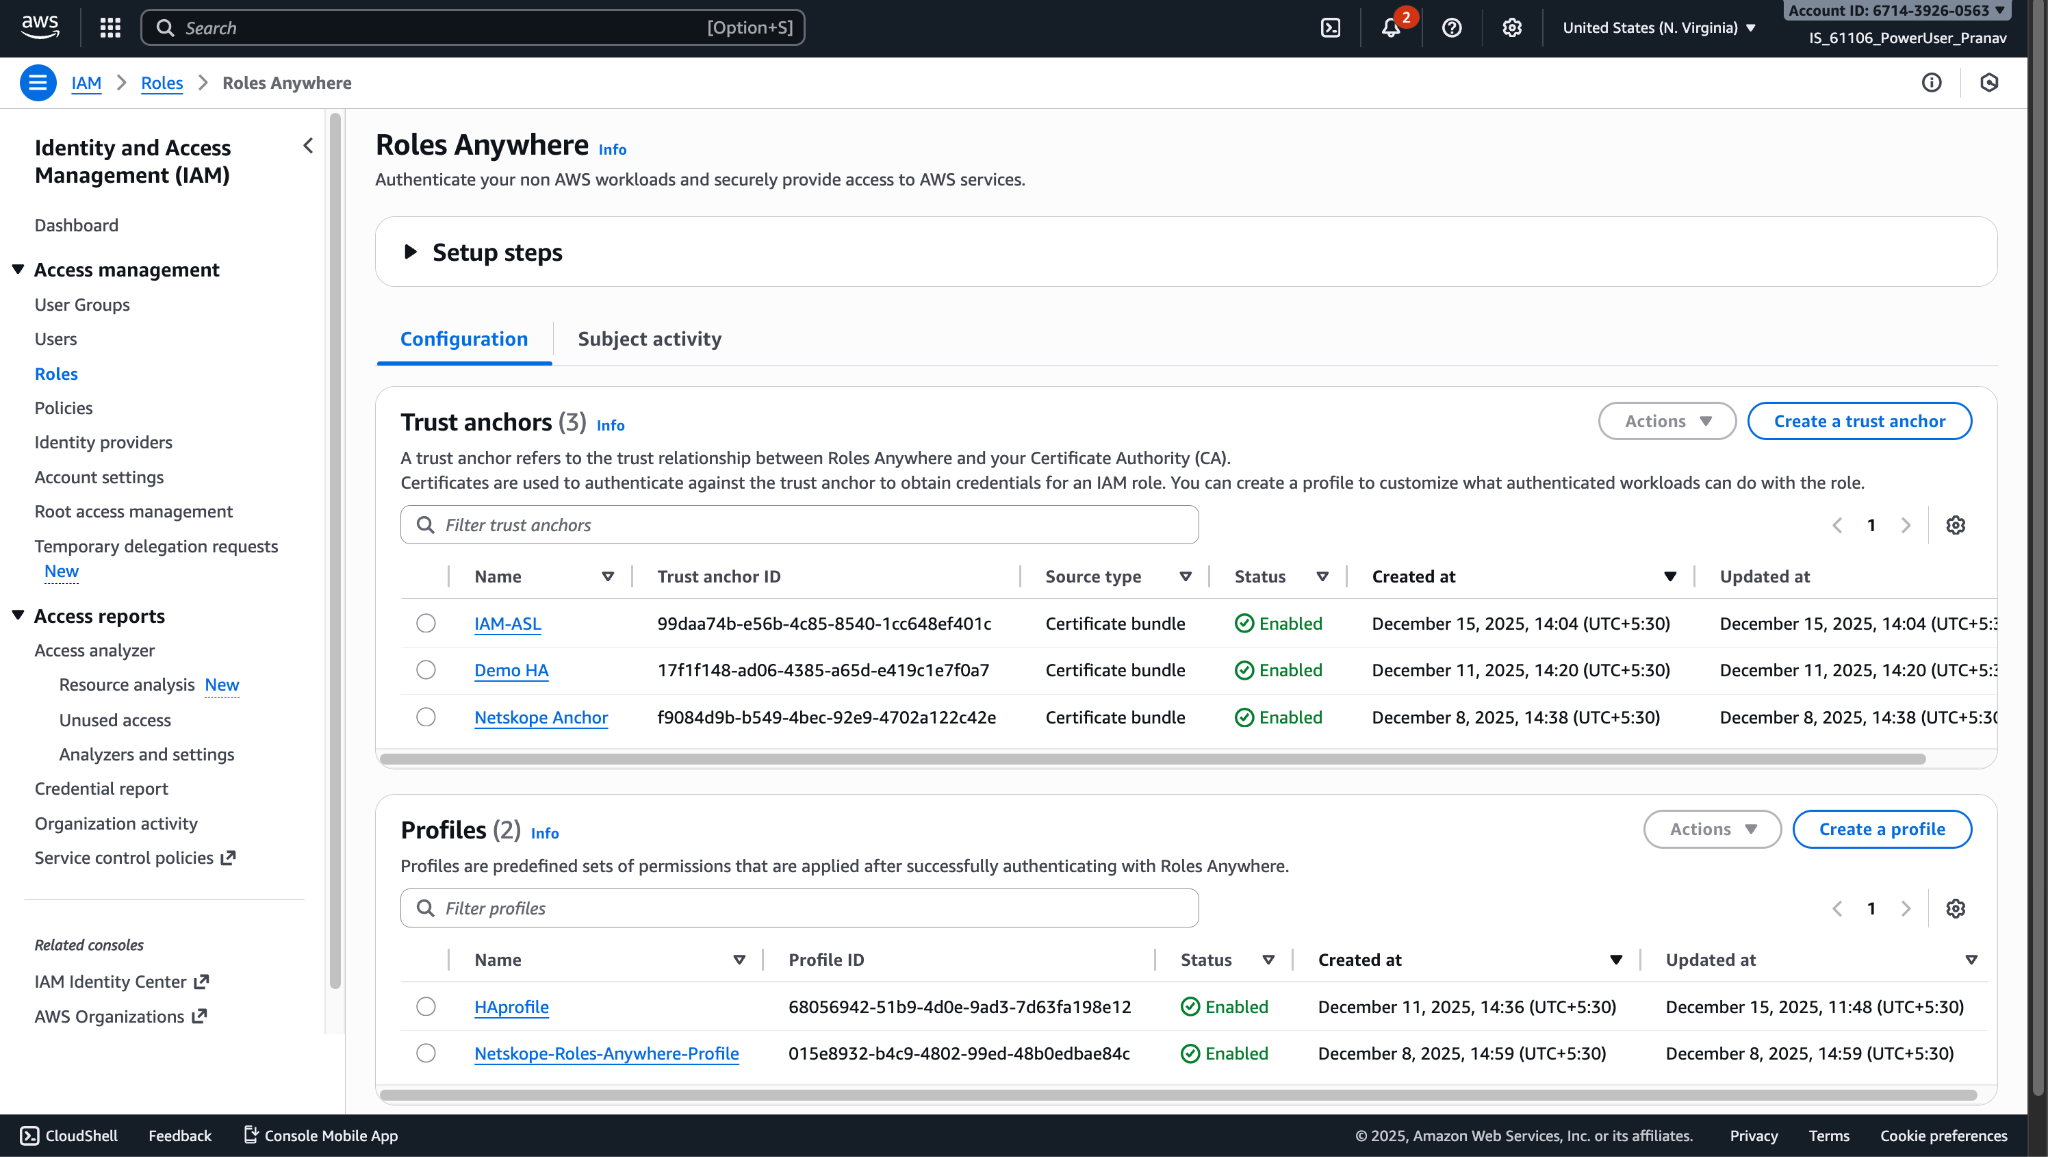This screenshot has height=1157, width=2048.
Task: Sort trust anchors by Created at column
Action: (1670, 577)
